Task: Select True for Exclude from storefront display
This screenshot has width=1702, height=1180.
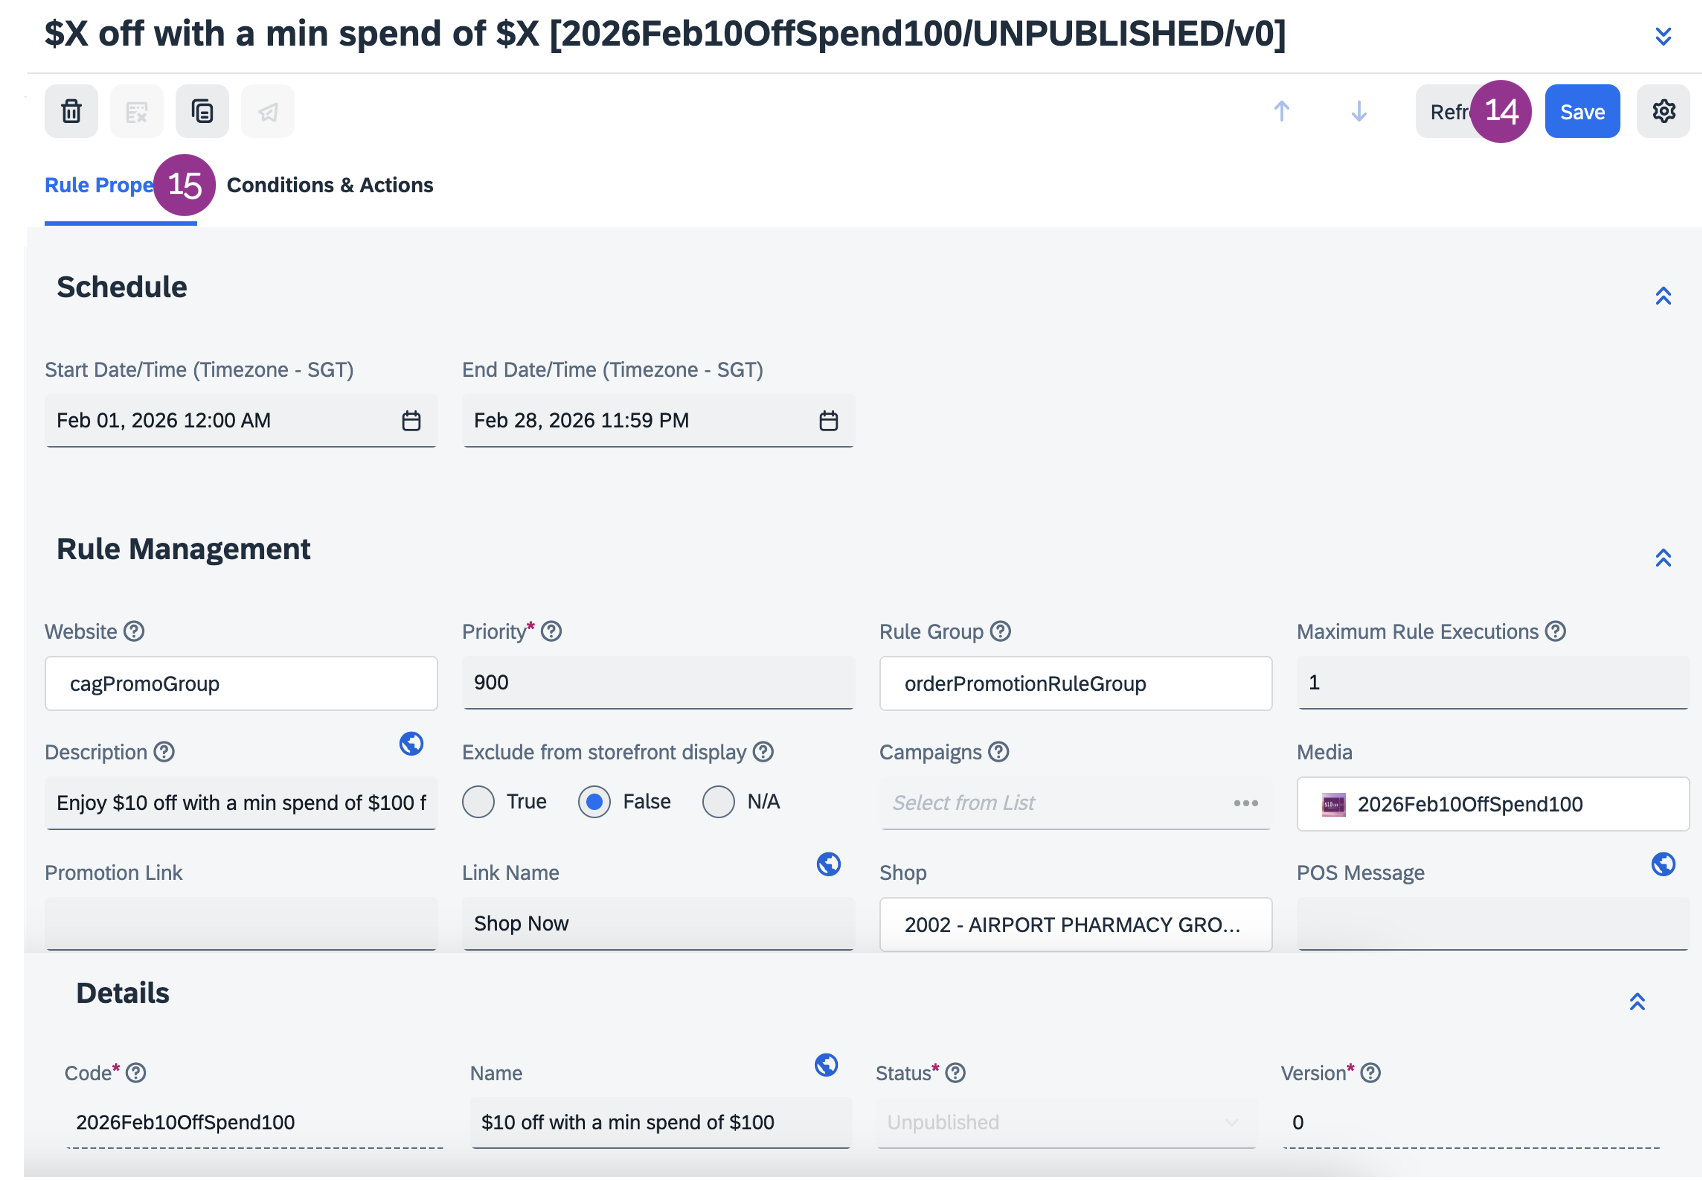Action: pos(479,802)
